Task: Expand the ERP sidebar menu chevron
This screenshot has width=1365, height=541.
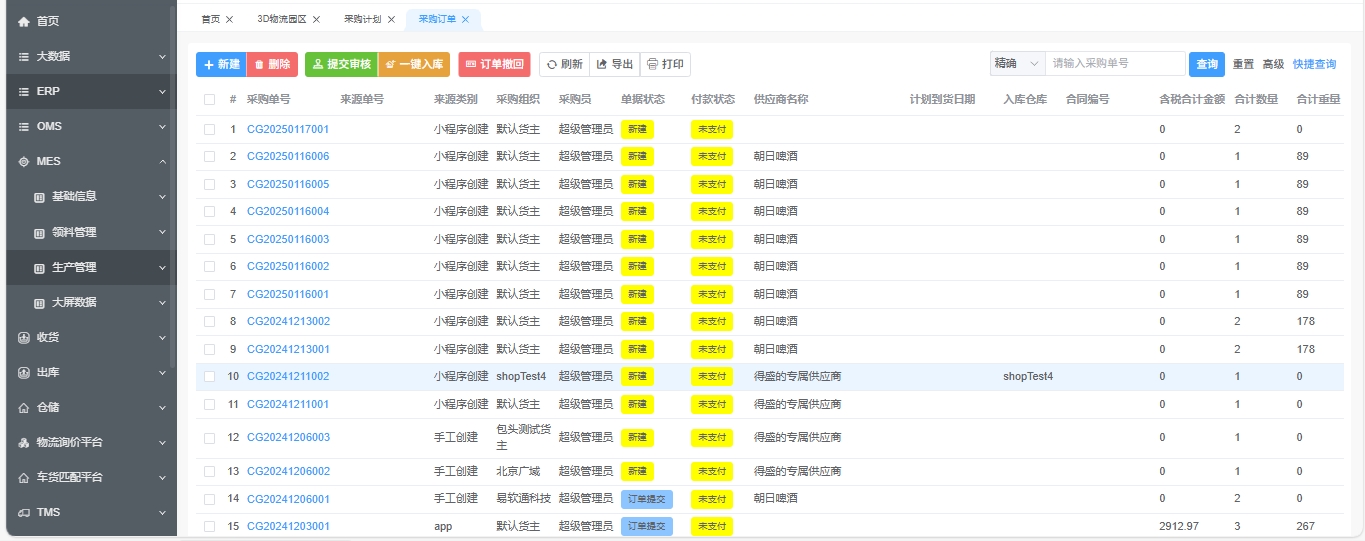Action: click(162, 91)
